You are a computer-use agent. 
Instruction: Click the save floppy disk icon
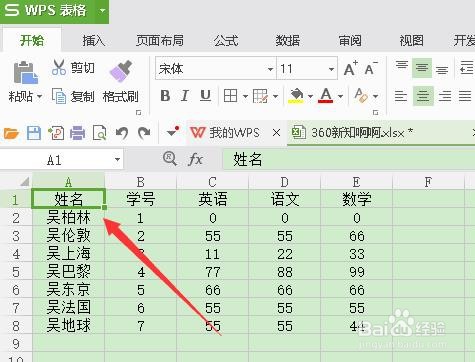[34, 133]
